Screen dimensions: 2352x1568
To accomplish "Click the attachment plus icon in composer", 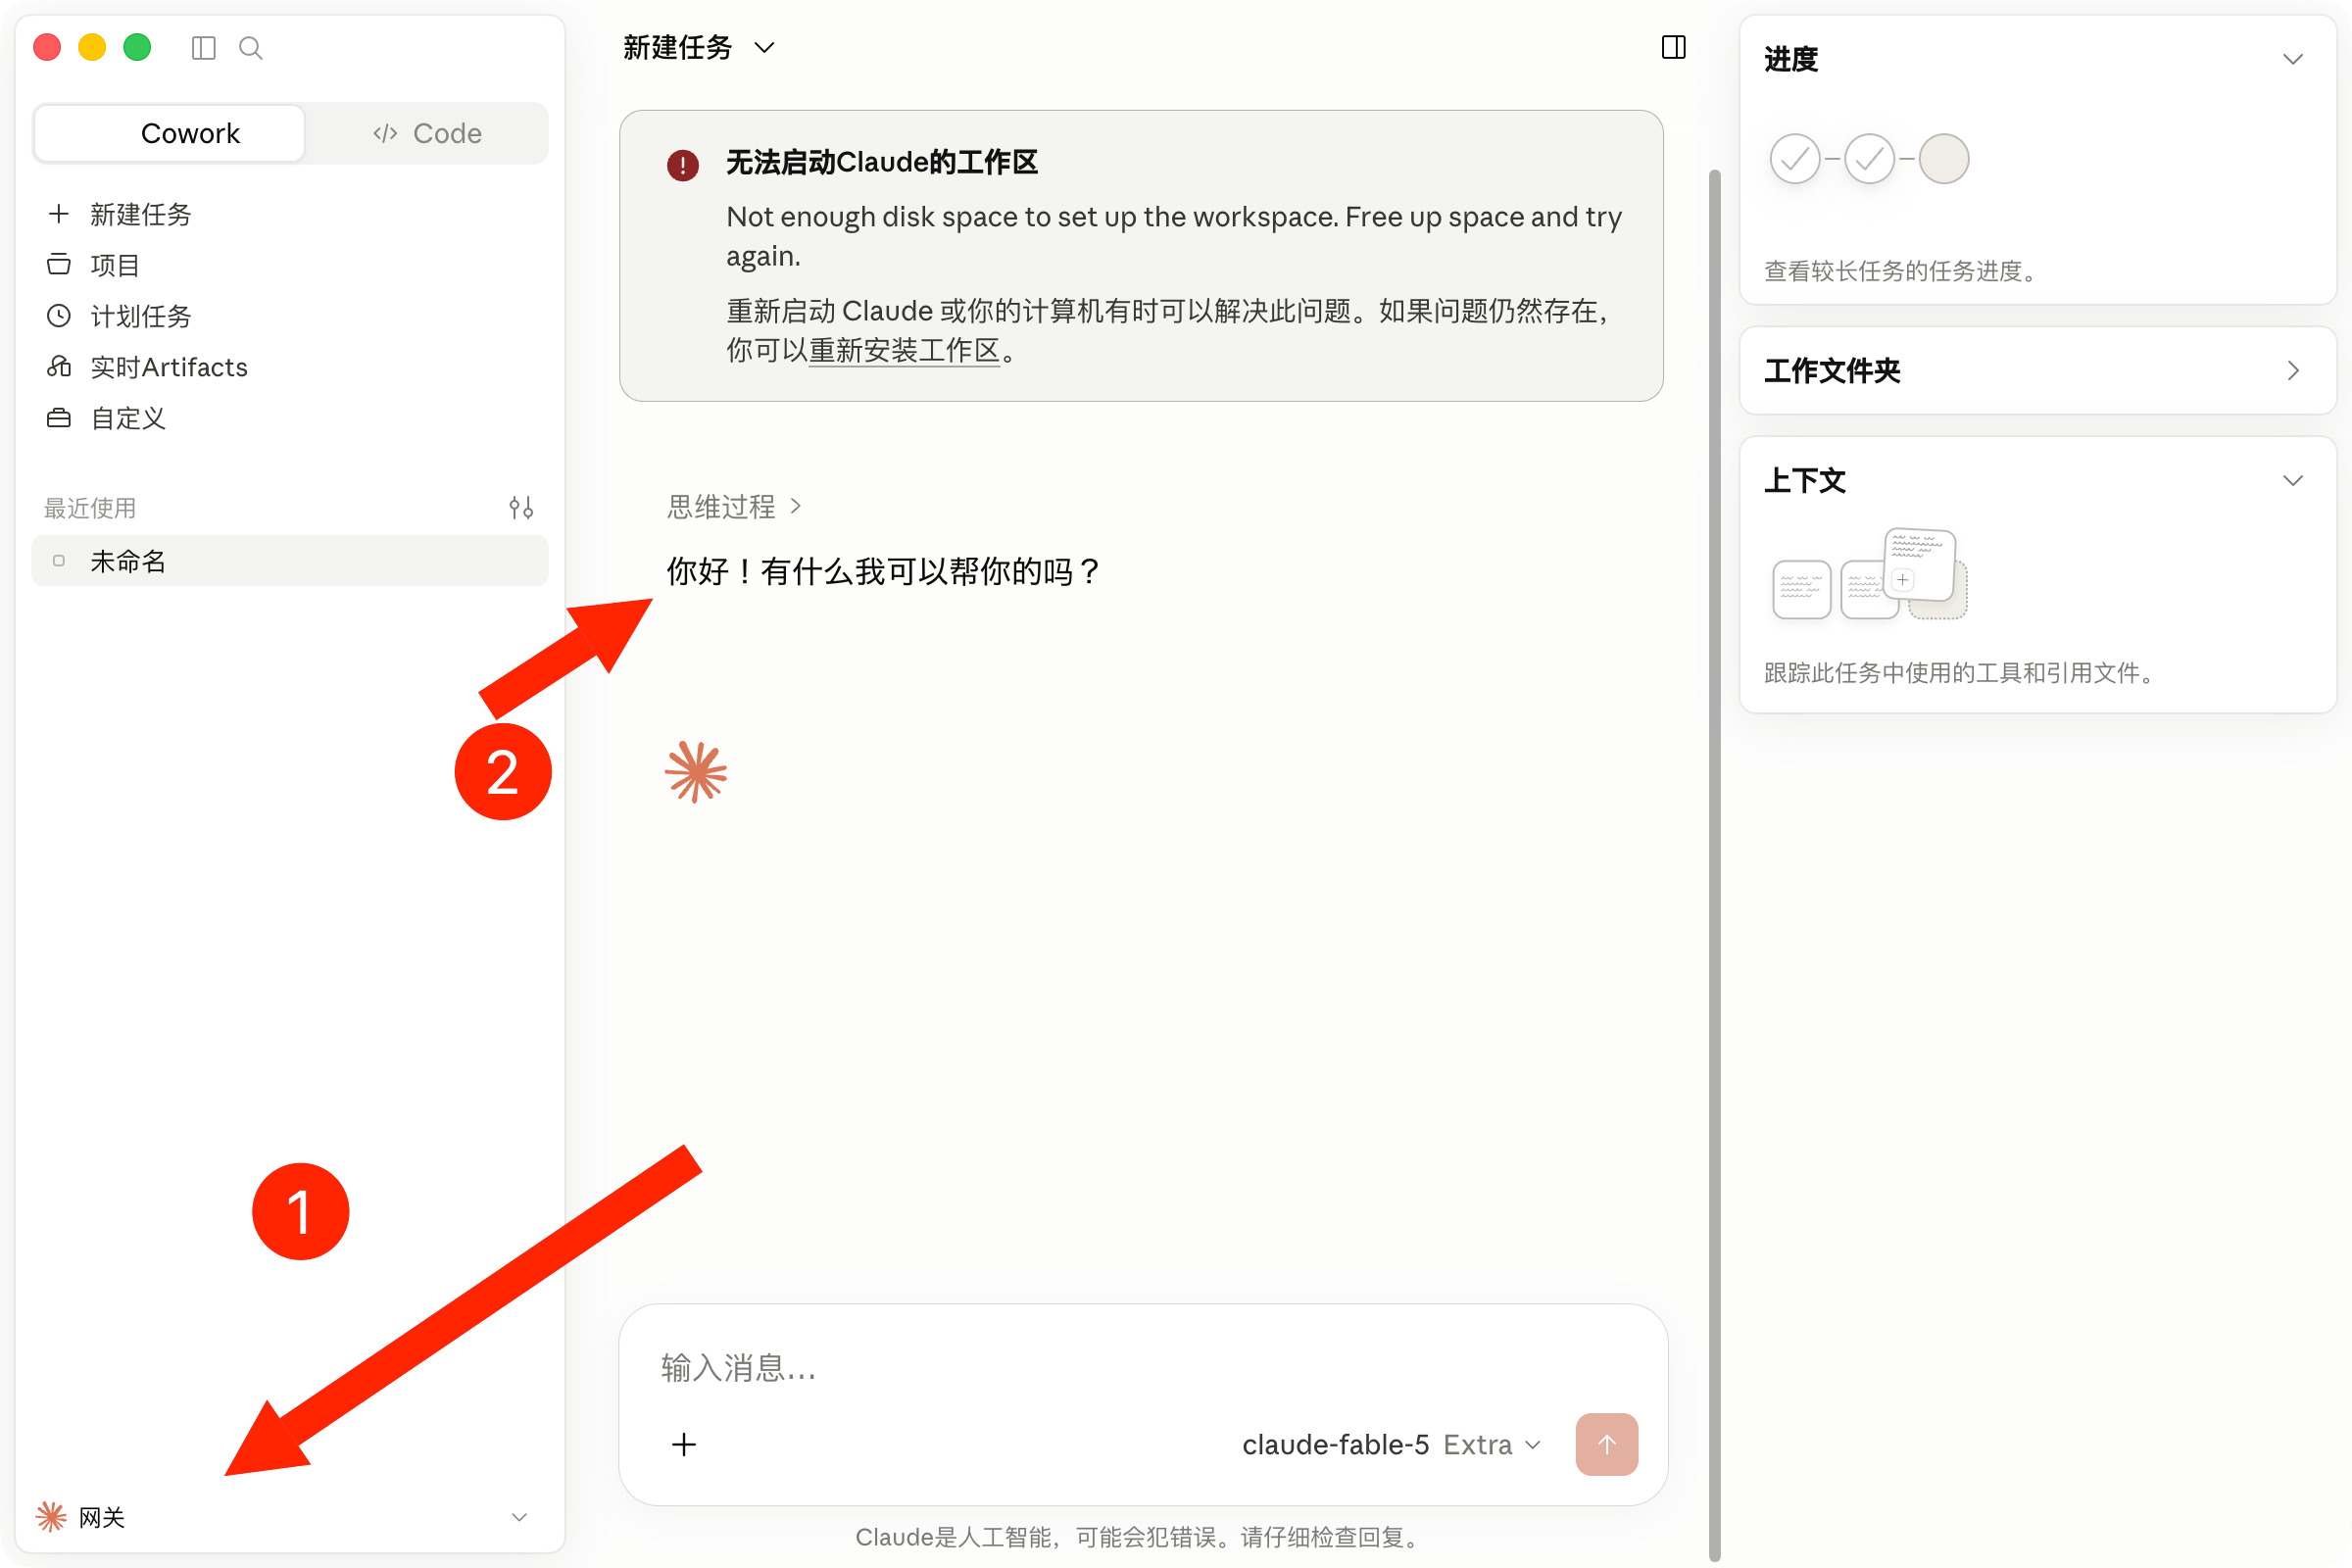I will pyautogui.click(x=684, y=1444).
